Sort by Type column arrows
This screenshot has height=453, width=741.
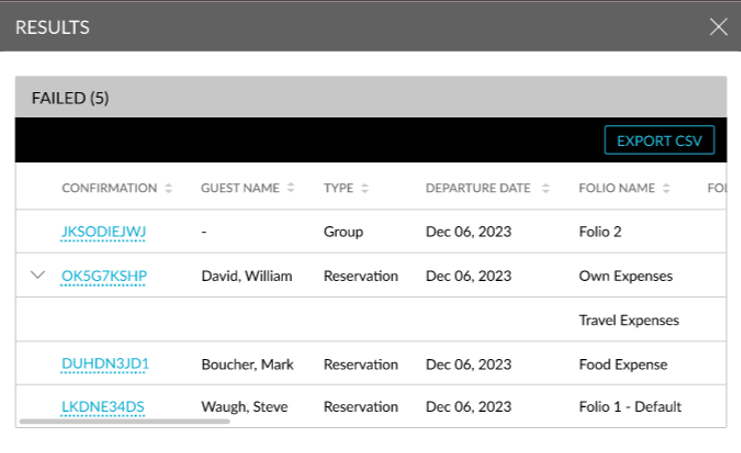tap(364, 188)
